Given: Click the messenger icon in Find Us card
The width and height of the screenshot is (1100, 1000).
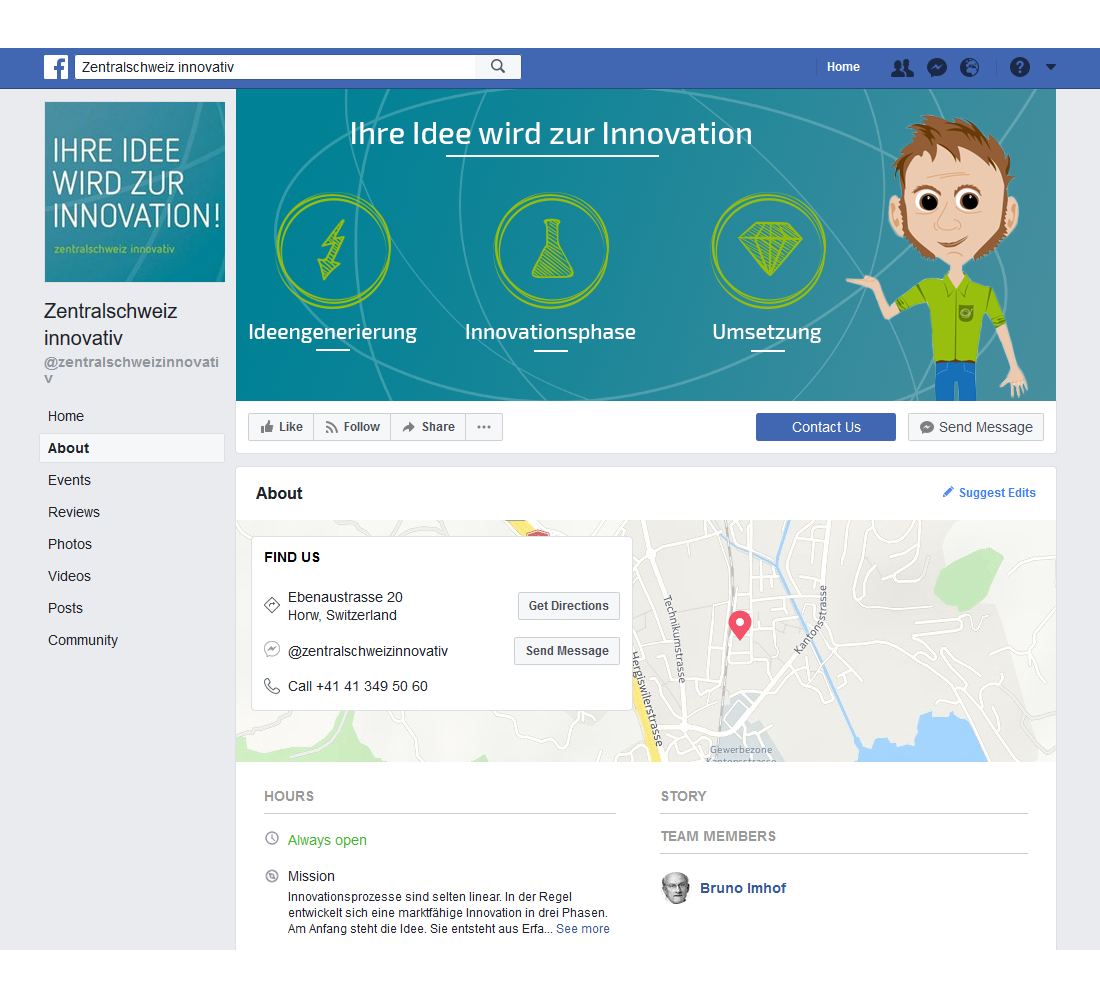Looking at the screenshot, I should pyautogui.click(x=271, y=650).
